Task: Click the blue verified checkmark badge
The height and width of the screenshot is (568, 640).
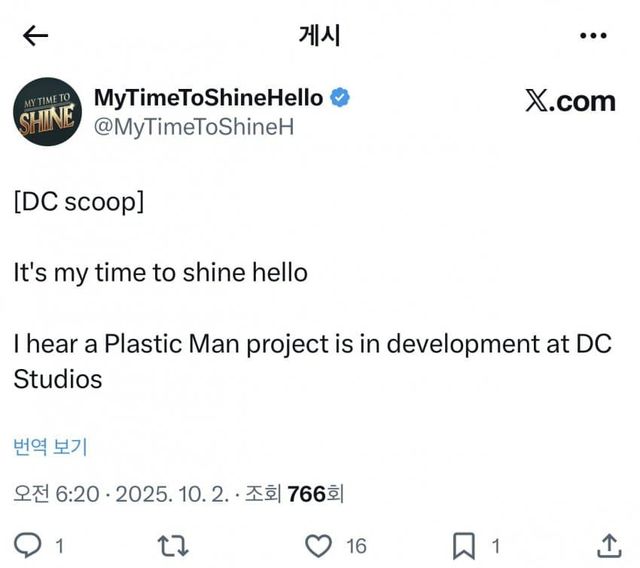Action: (340, 98)
